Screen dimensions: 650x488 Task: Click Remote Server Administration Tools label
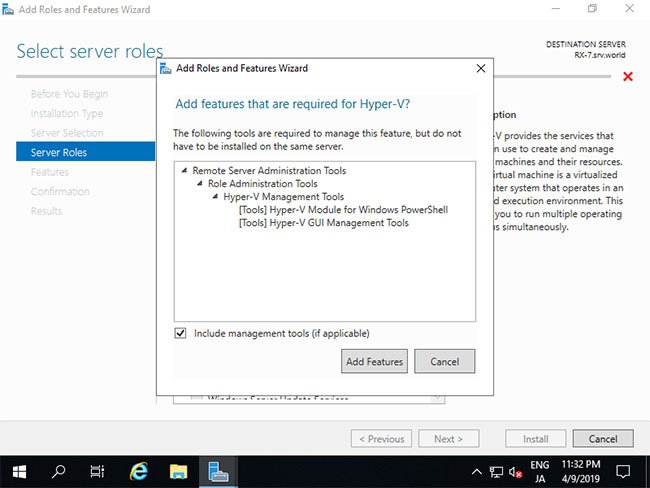click(269, 170)
